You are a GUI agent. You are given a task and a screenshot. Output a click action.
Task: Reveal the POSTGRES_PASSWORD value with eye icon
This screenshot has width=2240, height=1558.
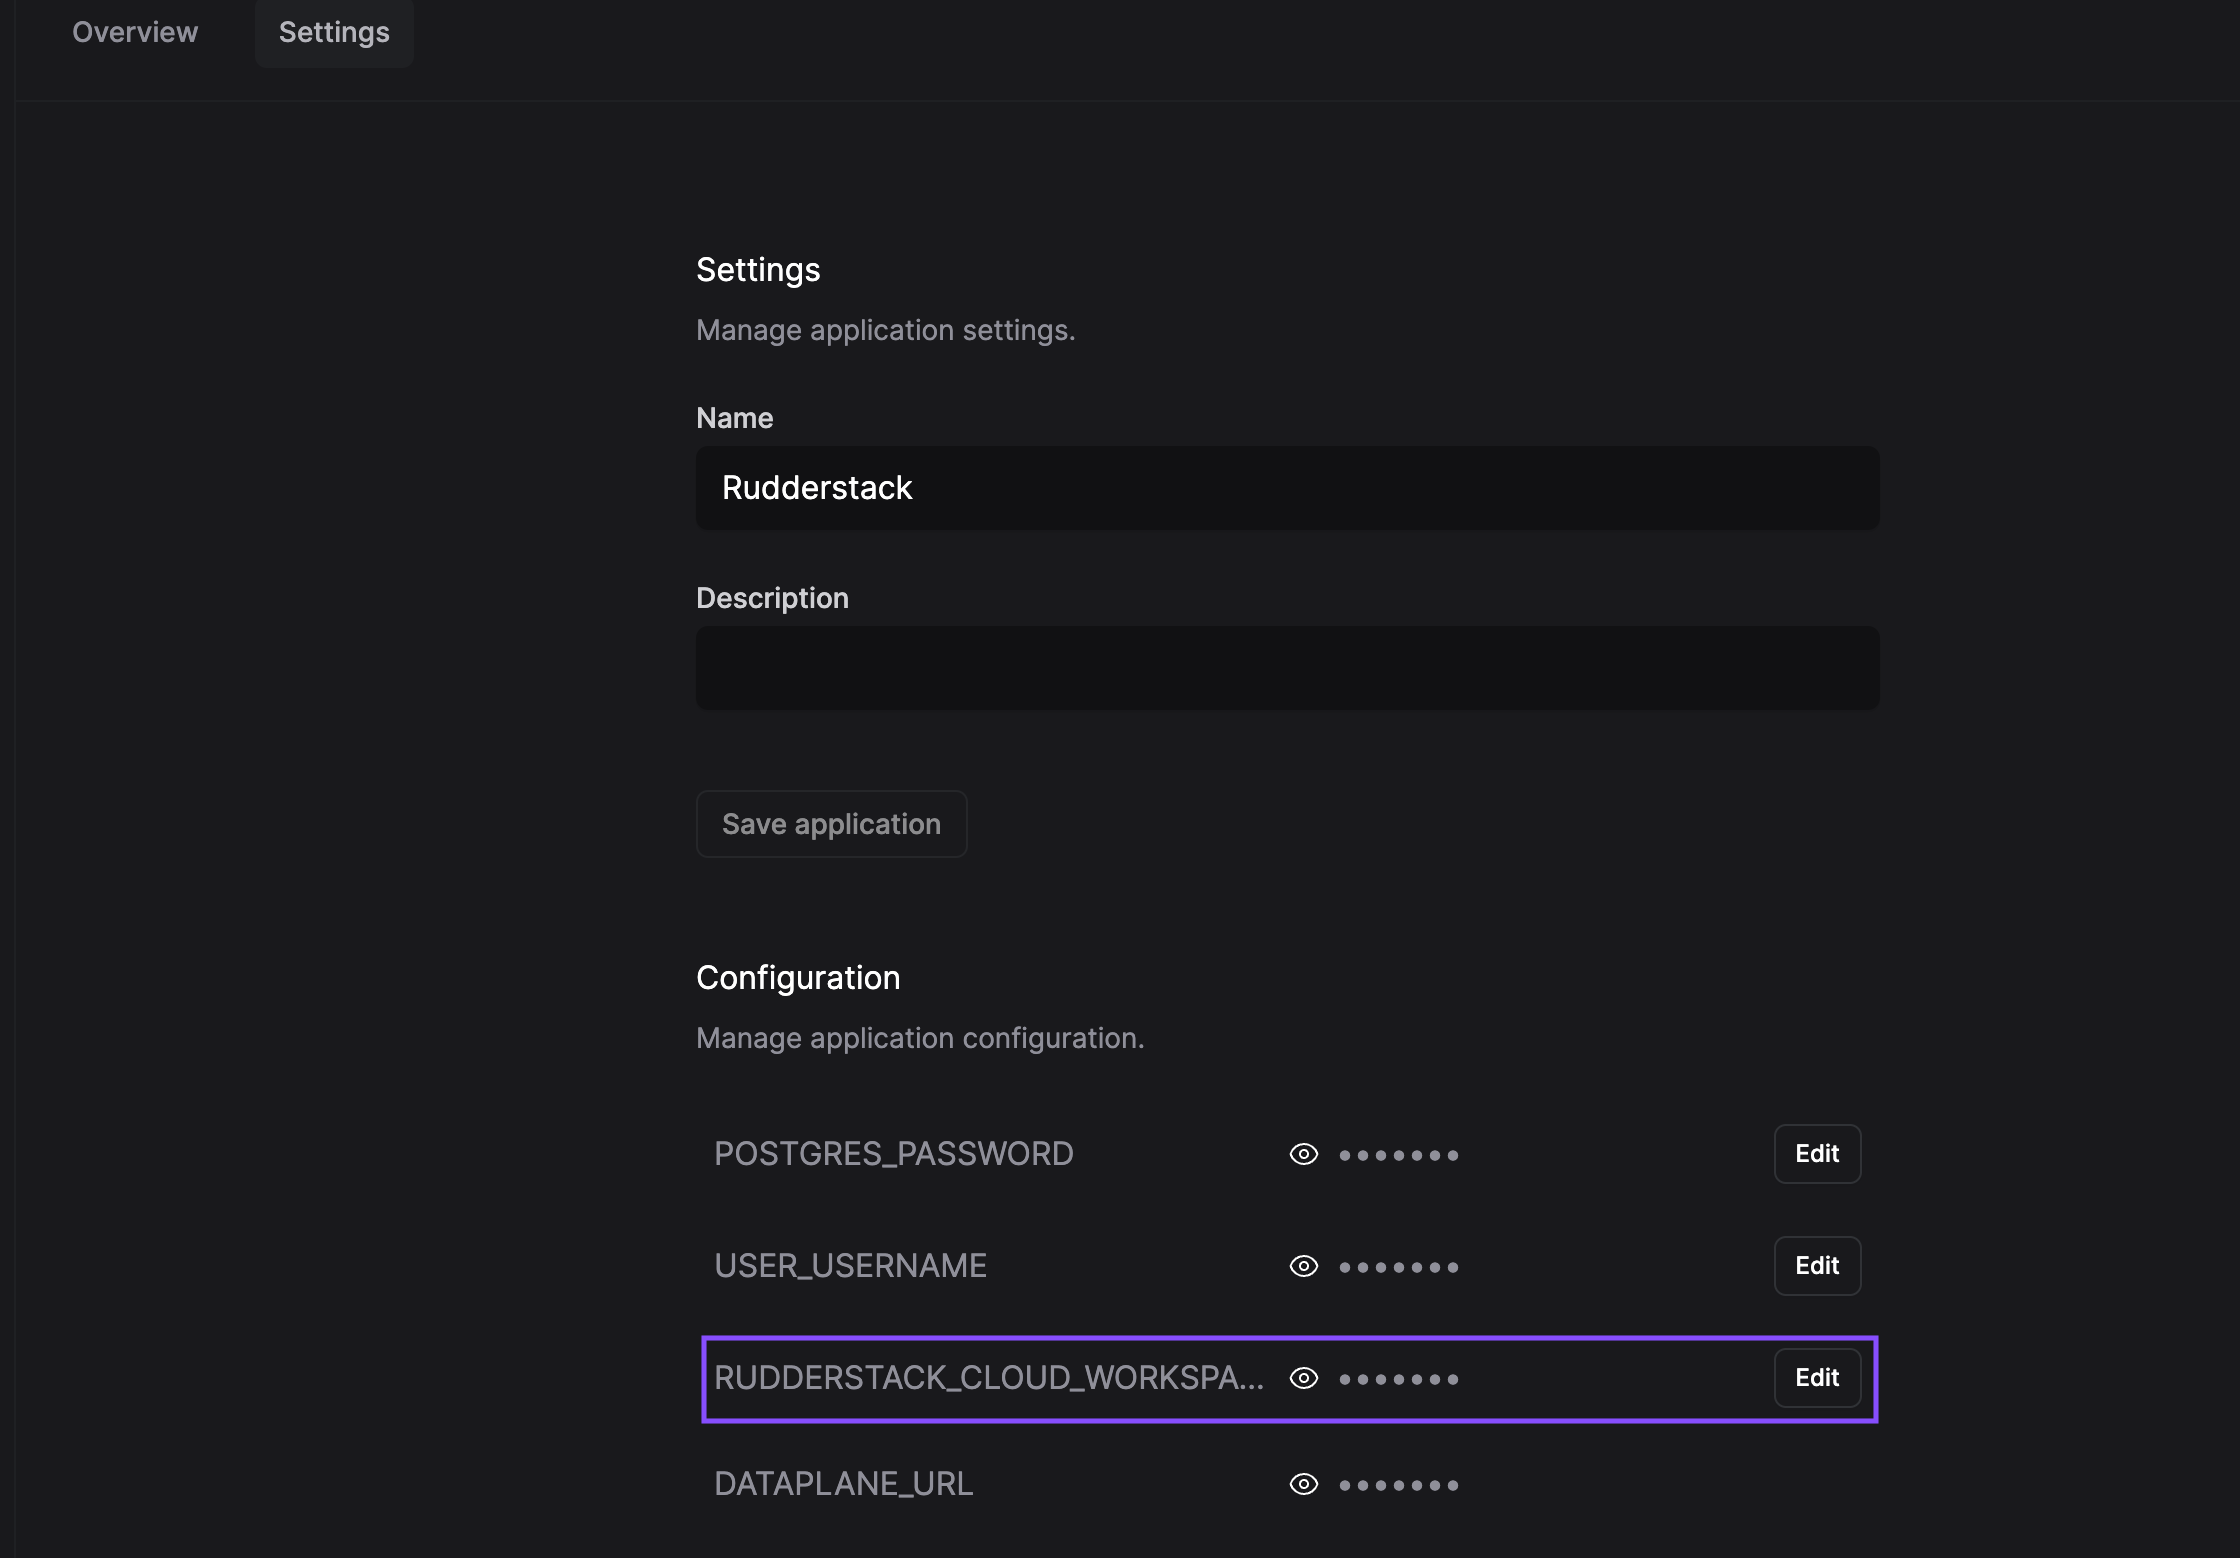click(1303, 1154)
